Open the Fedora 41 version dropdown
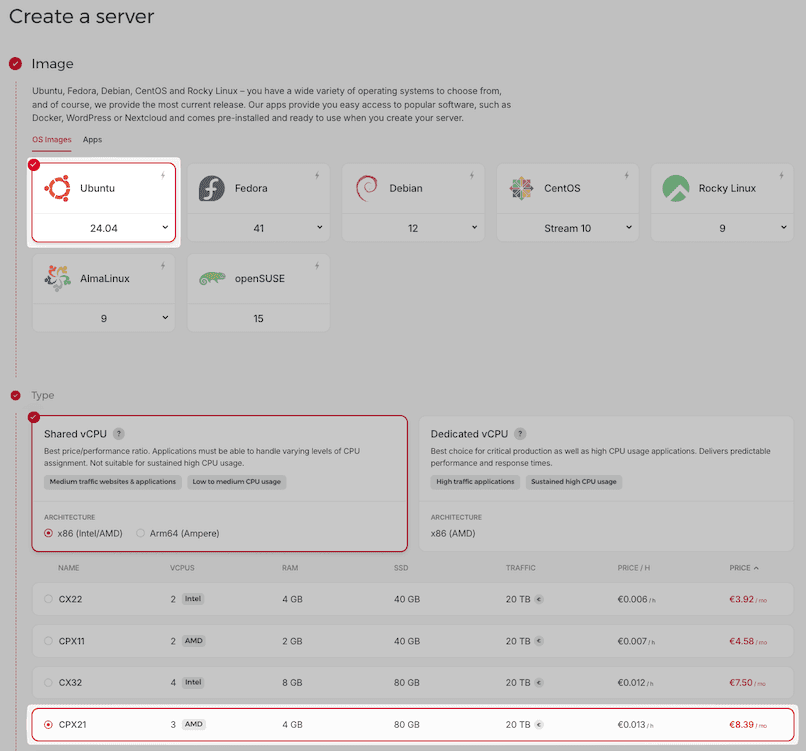Image resolution: width=806 pixels, height=751 pixels. tap(259, 228)
